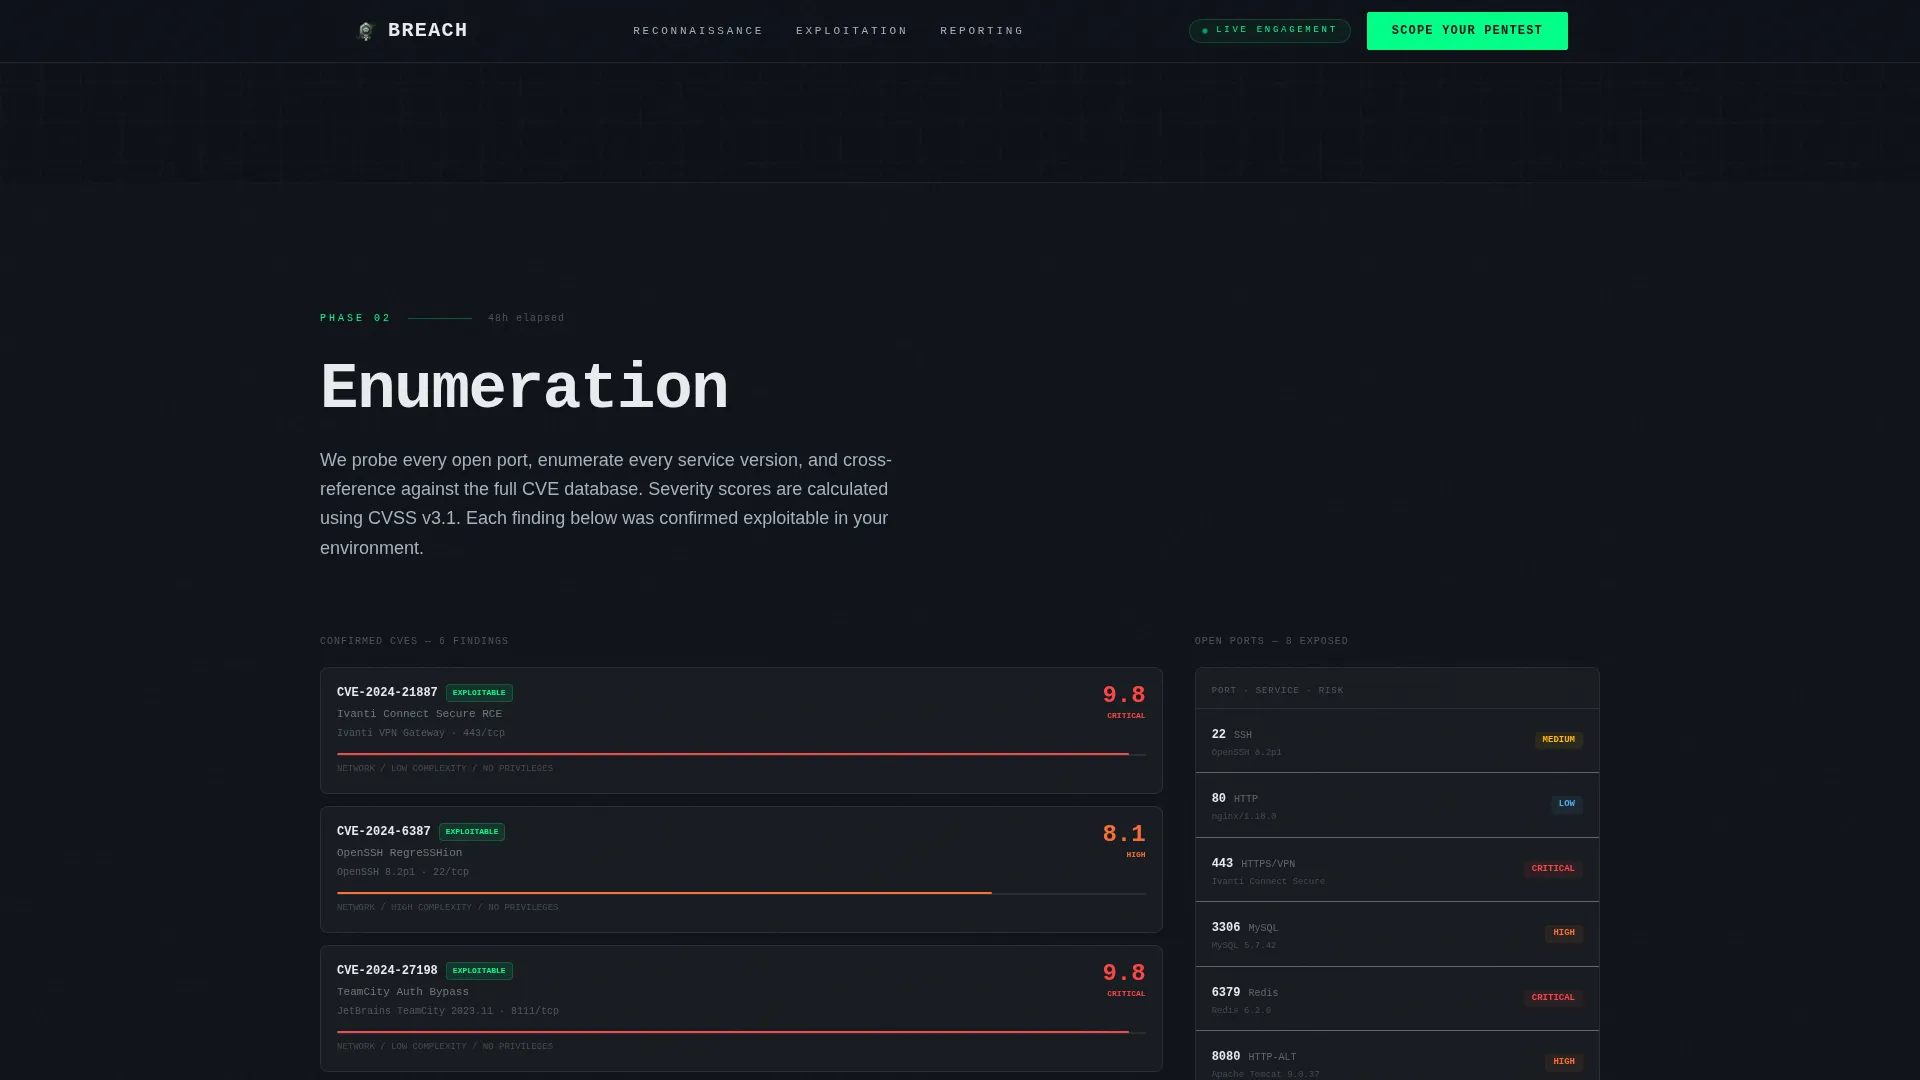Click the Open Ports section label
Screen dimensions: 1920x1080
point(1271,641)
